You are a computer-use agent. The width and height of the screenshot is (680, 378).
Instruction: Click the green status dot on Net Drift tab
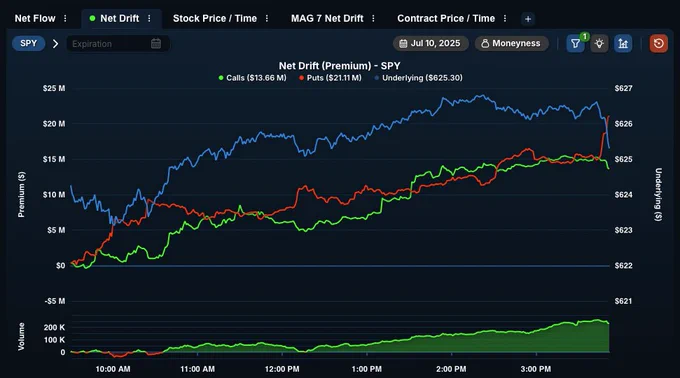pyautogui.click(x=92, y=19)
